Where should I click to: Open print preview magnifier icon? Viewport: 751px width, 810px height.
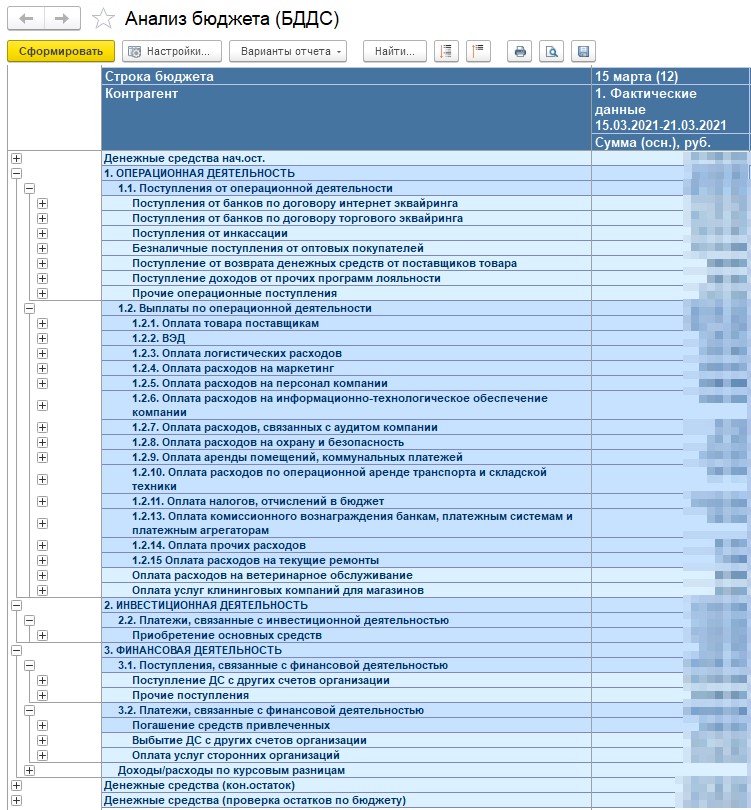coord(551,51)
